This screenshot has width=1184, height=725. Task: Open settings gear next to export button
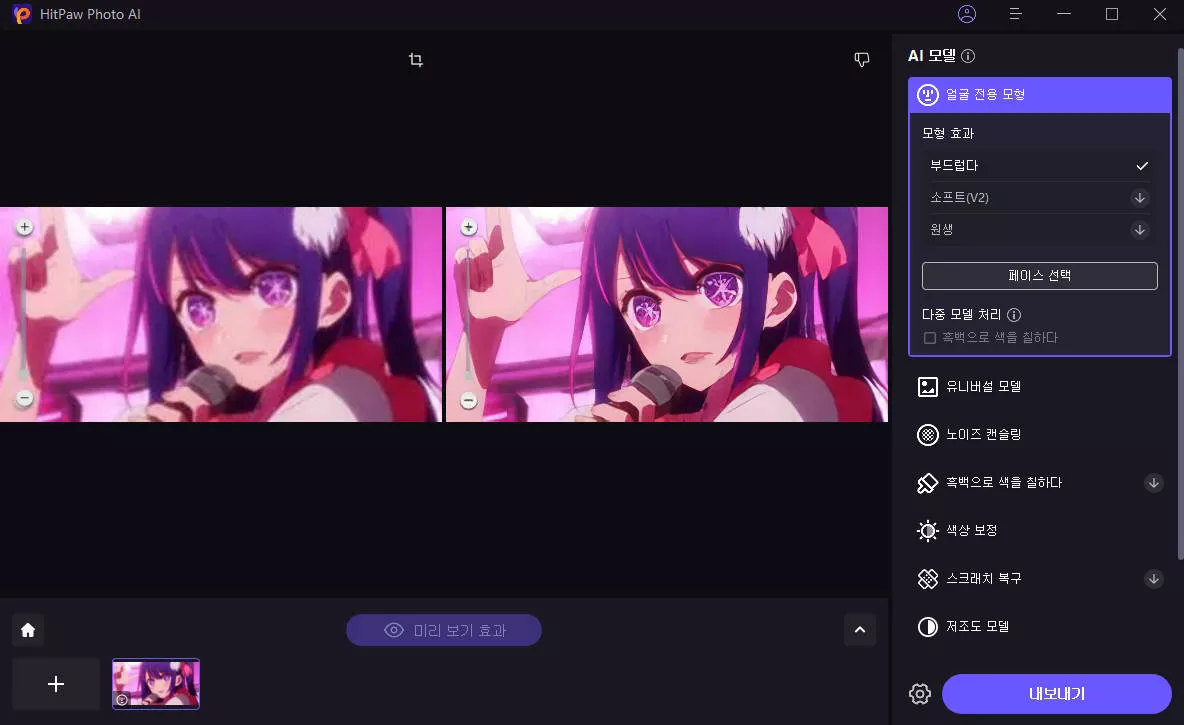click(x=920, y=694)
